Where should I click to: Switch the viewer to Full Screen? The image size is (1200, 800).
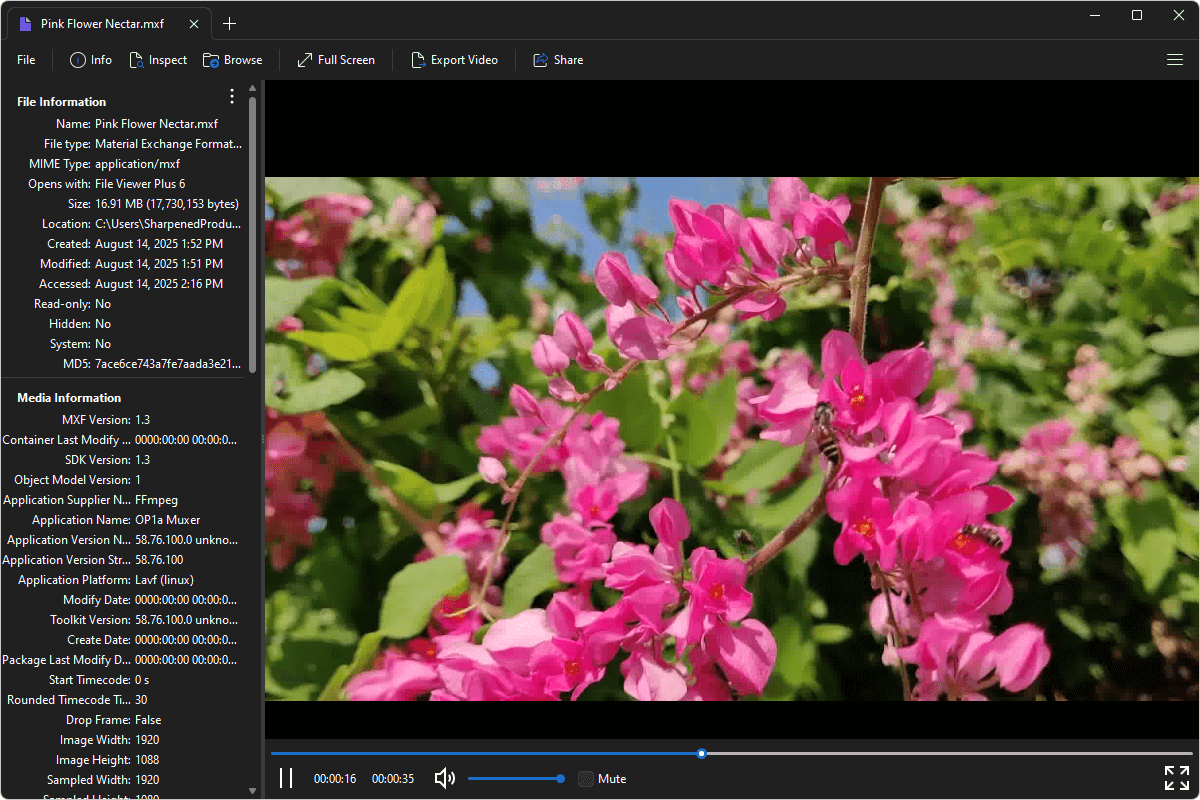coord(336,60)
